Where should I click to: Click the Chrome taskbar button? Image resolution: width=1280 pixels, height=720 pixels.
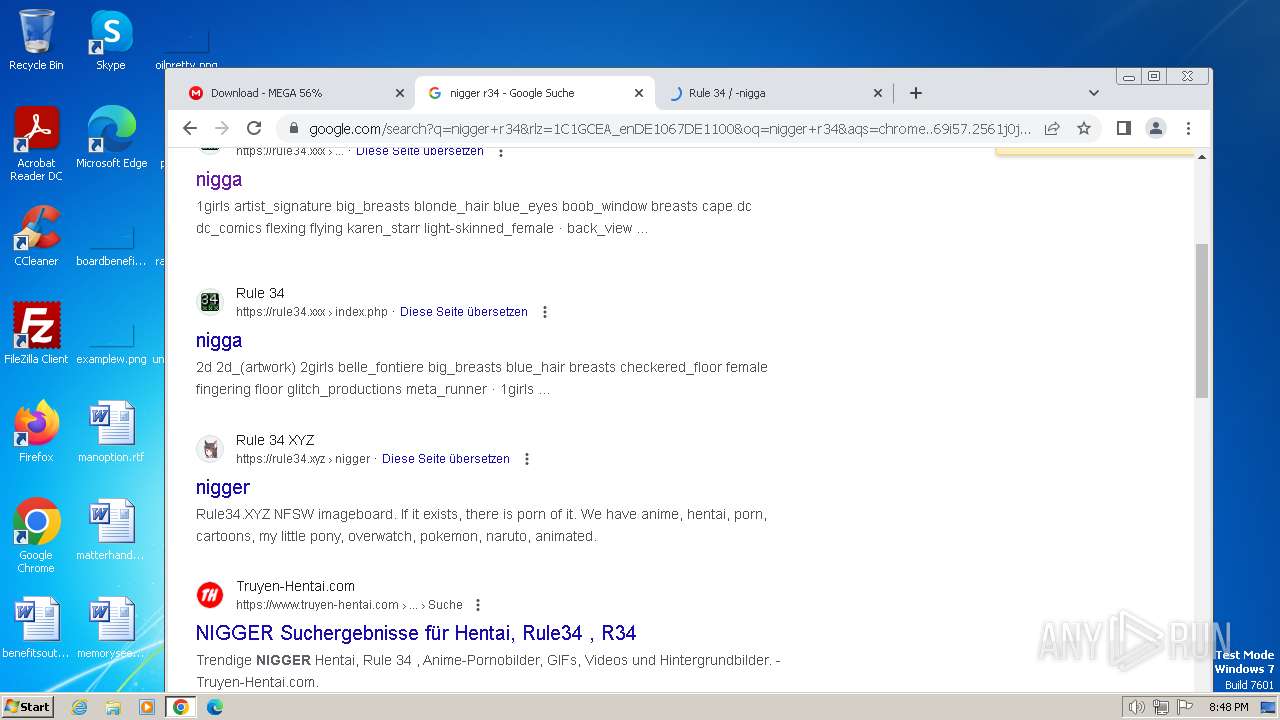coord(181,707)
